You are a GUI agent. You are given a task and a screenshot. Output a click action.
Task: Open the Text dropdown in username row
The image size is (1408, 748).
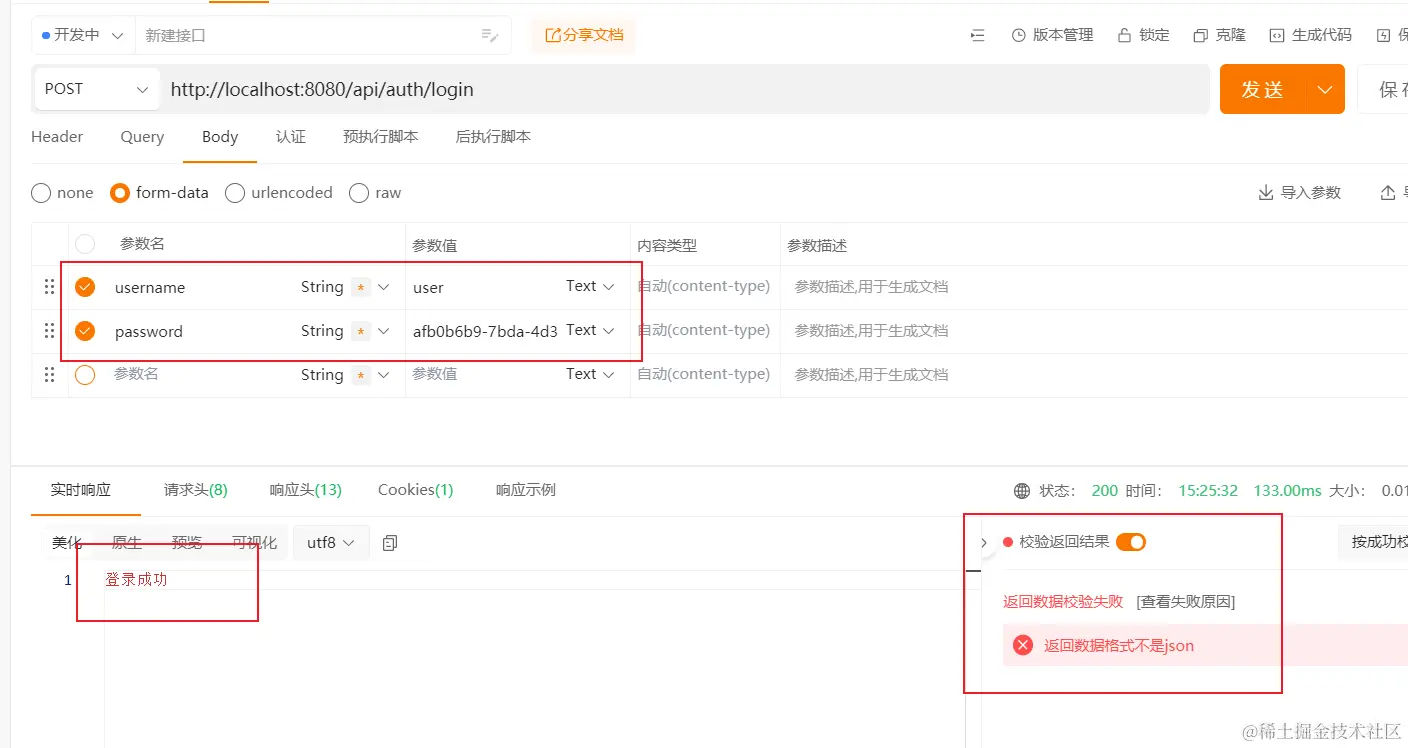[590, 286]
